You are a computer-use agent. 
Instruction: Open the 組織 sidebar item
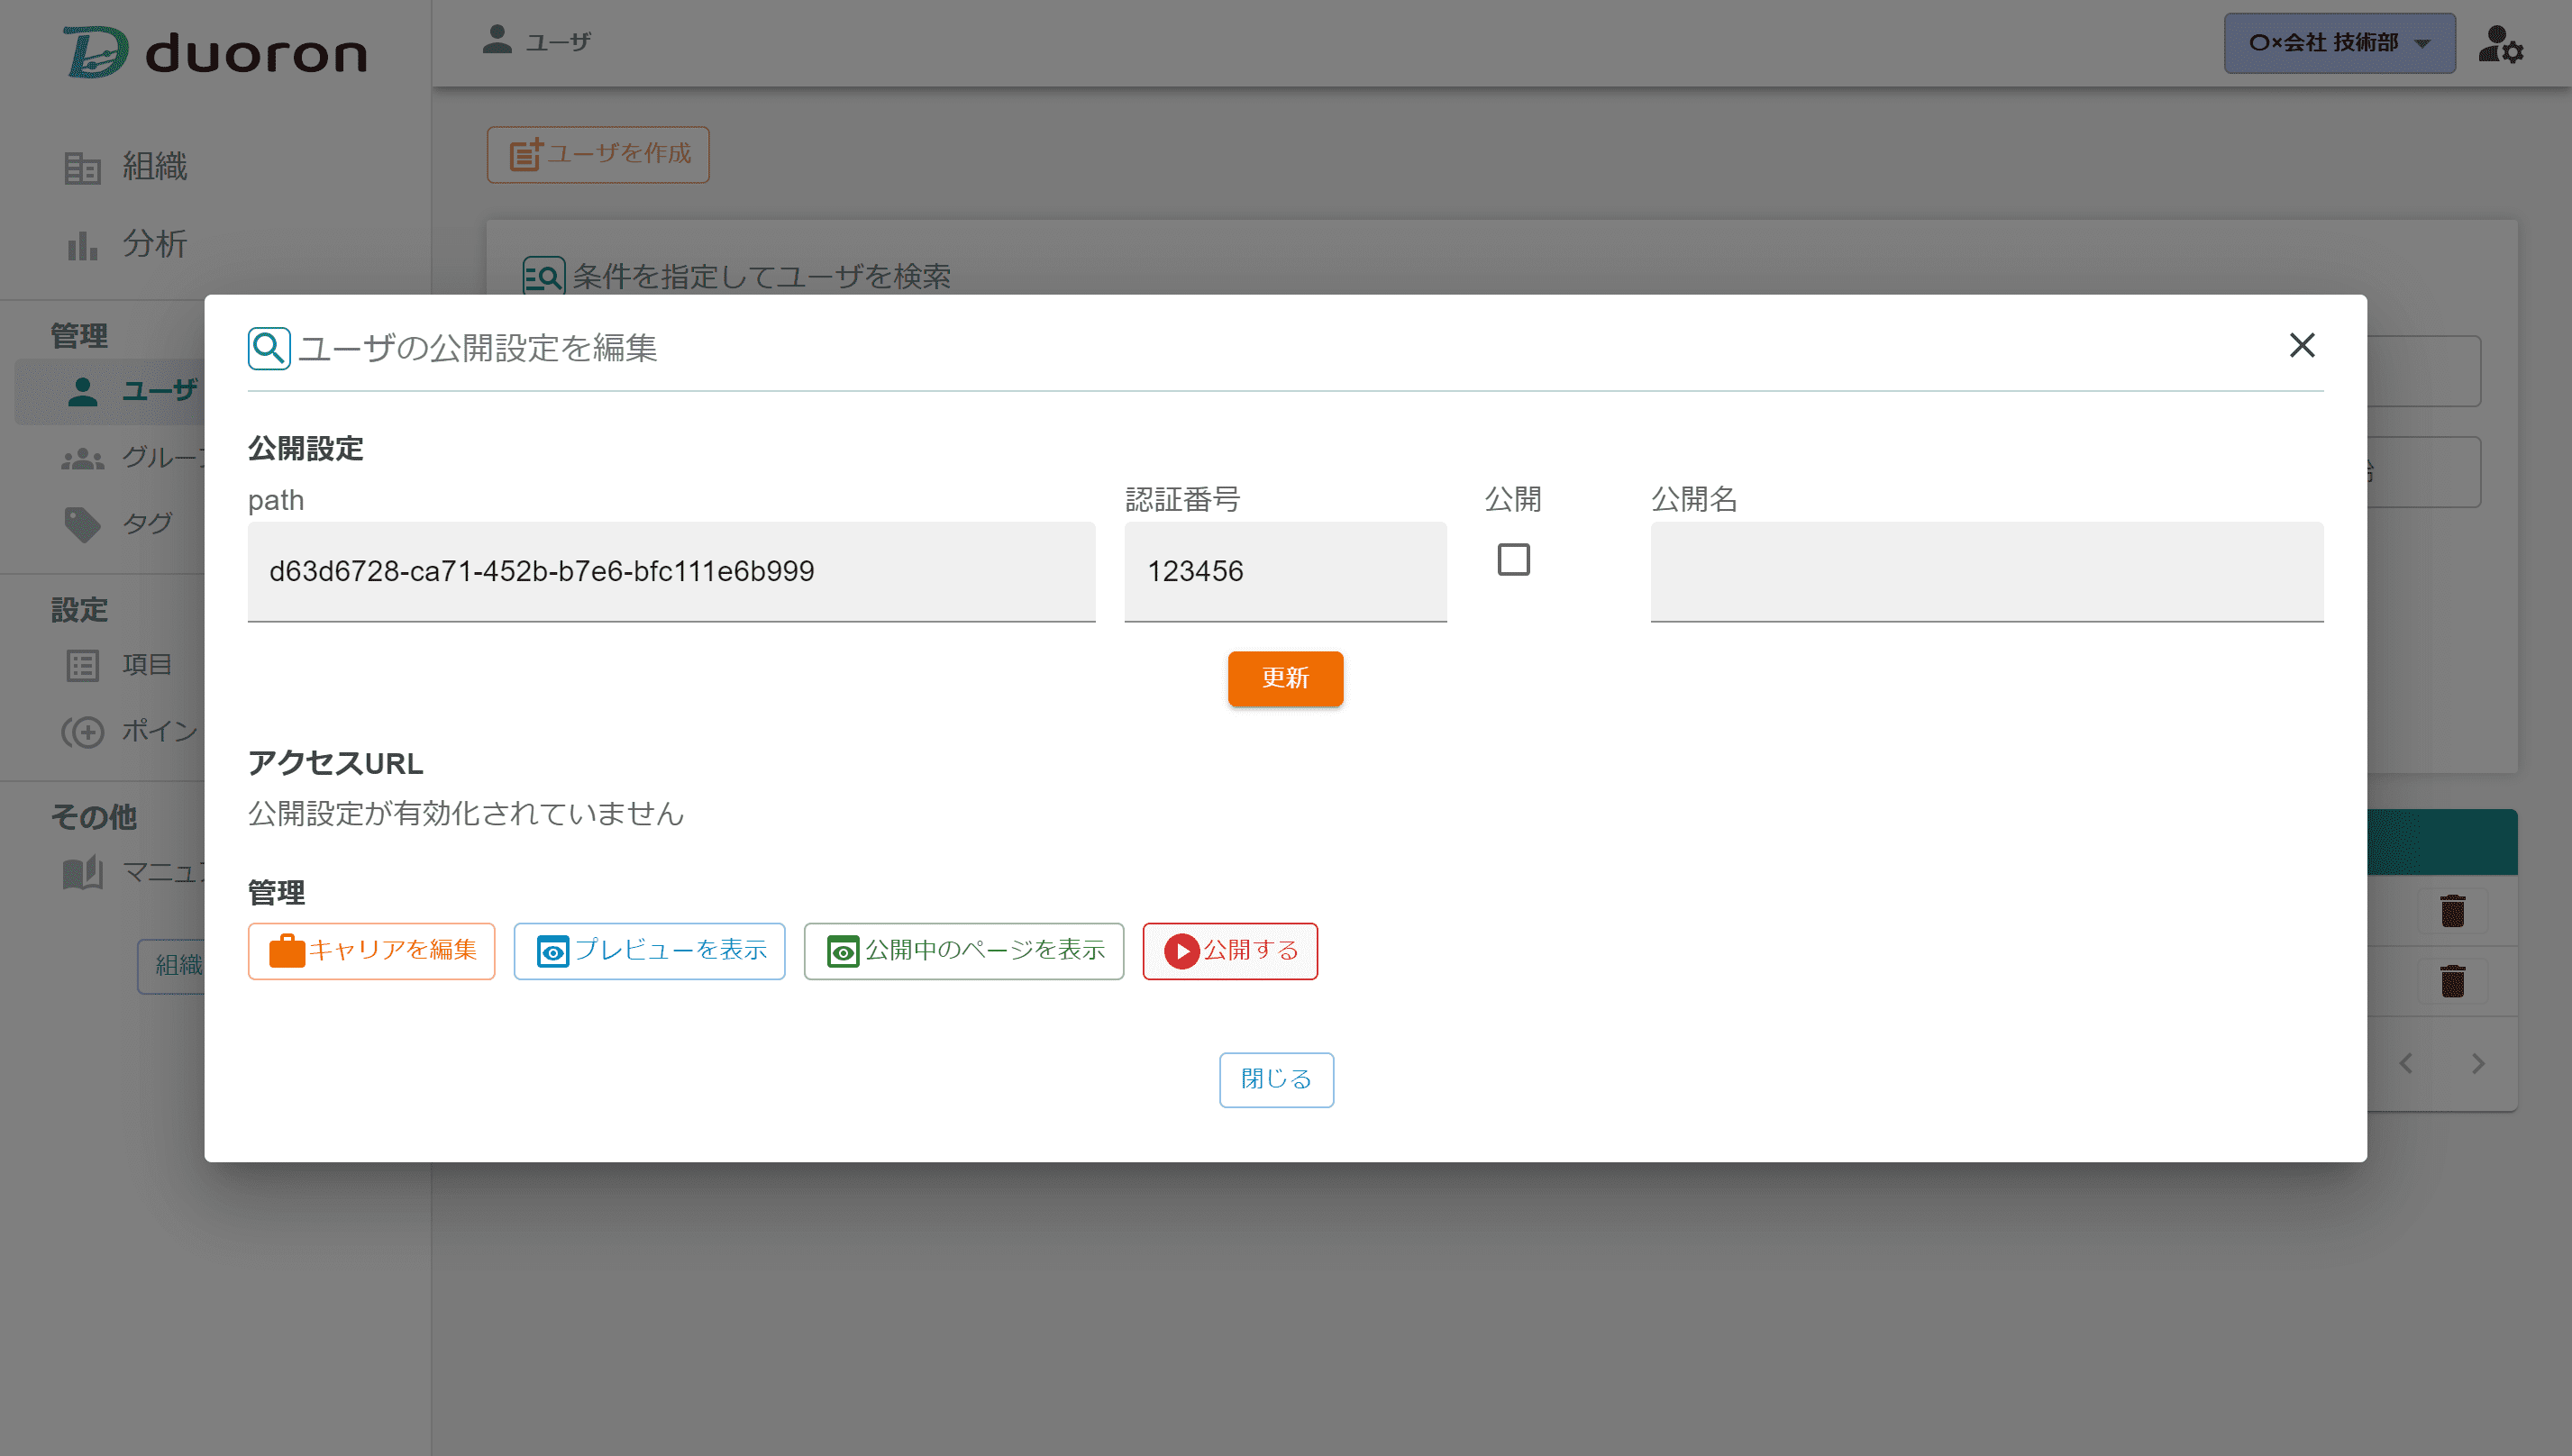(x=126, y=166)
